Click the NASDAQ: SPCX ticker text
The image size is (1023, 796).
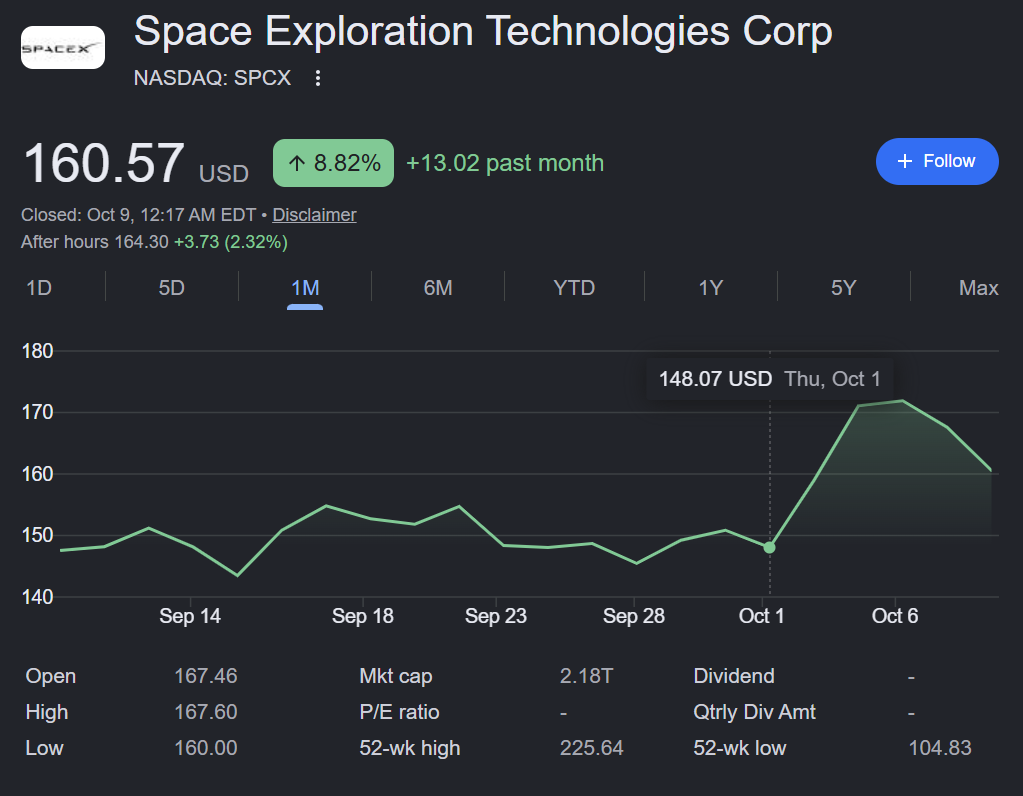point(212,78)
